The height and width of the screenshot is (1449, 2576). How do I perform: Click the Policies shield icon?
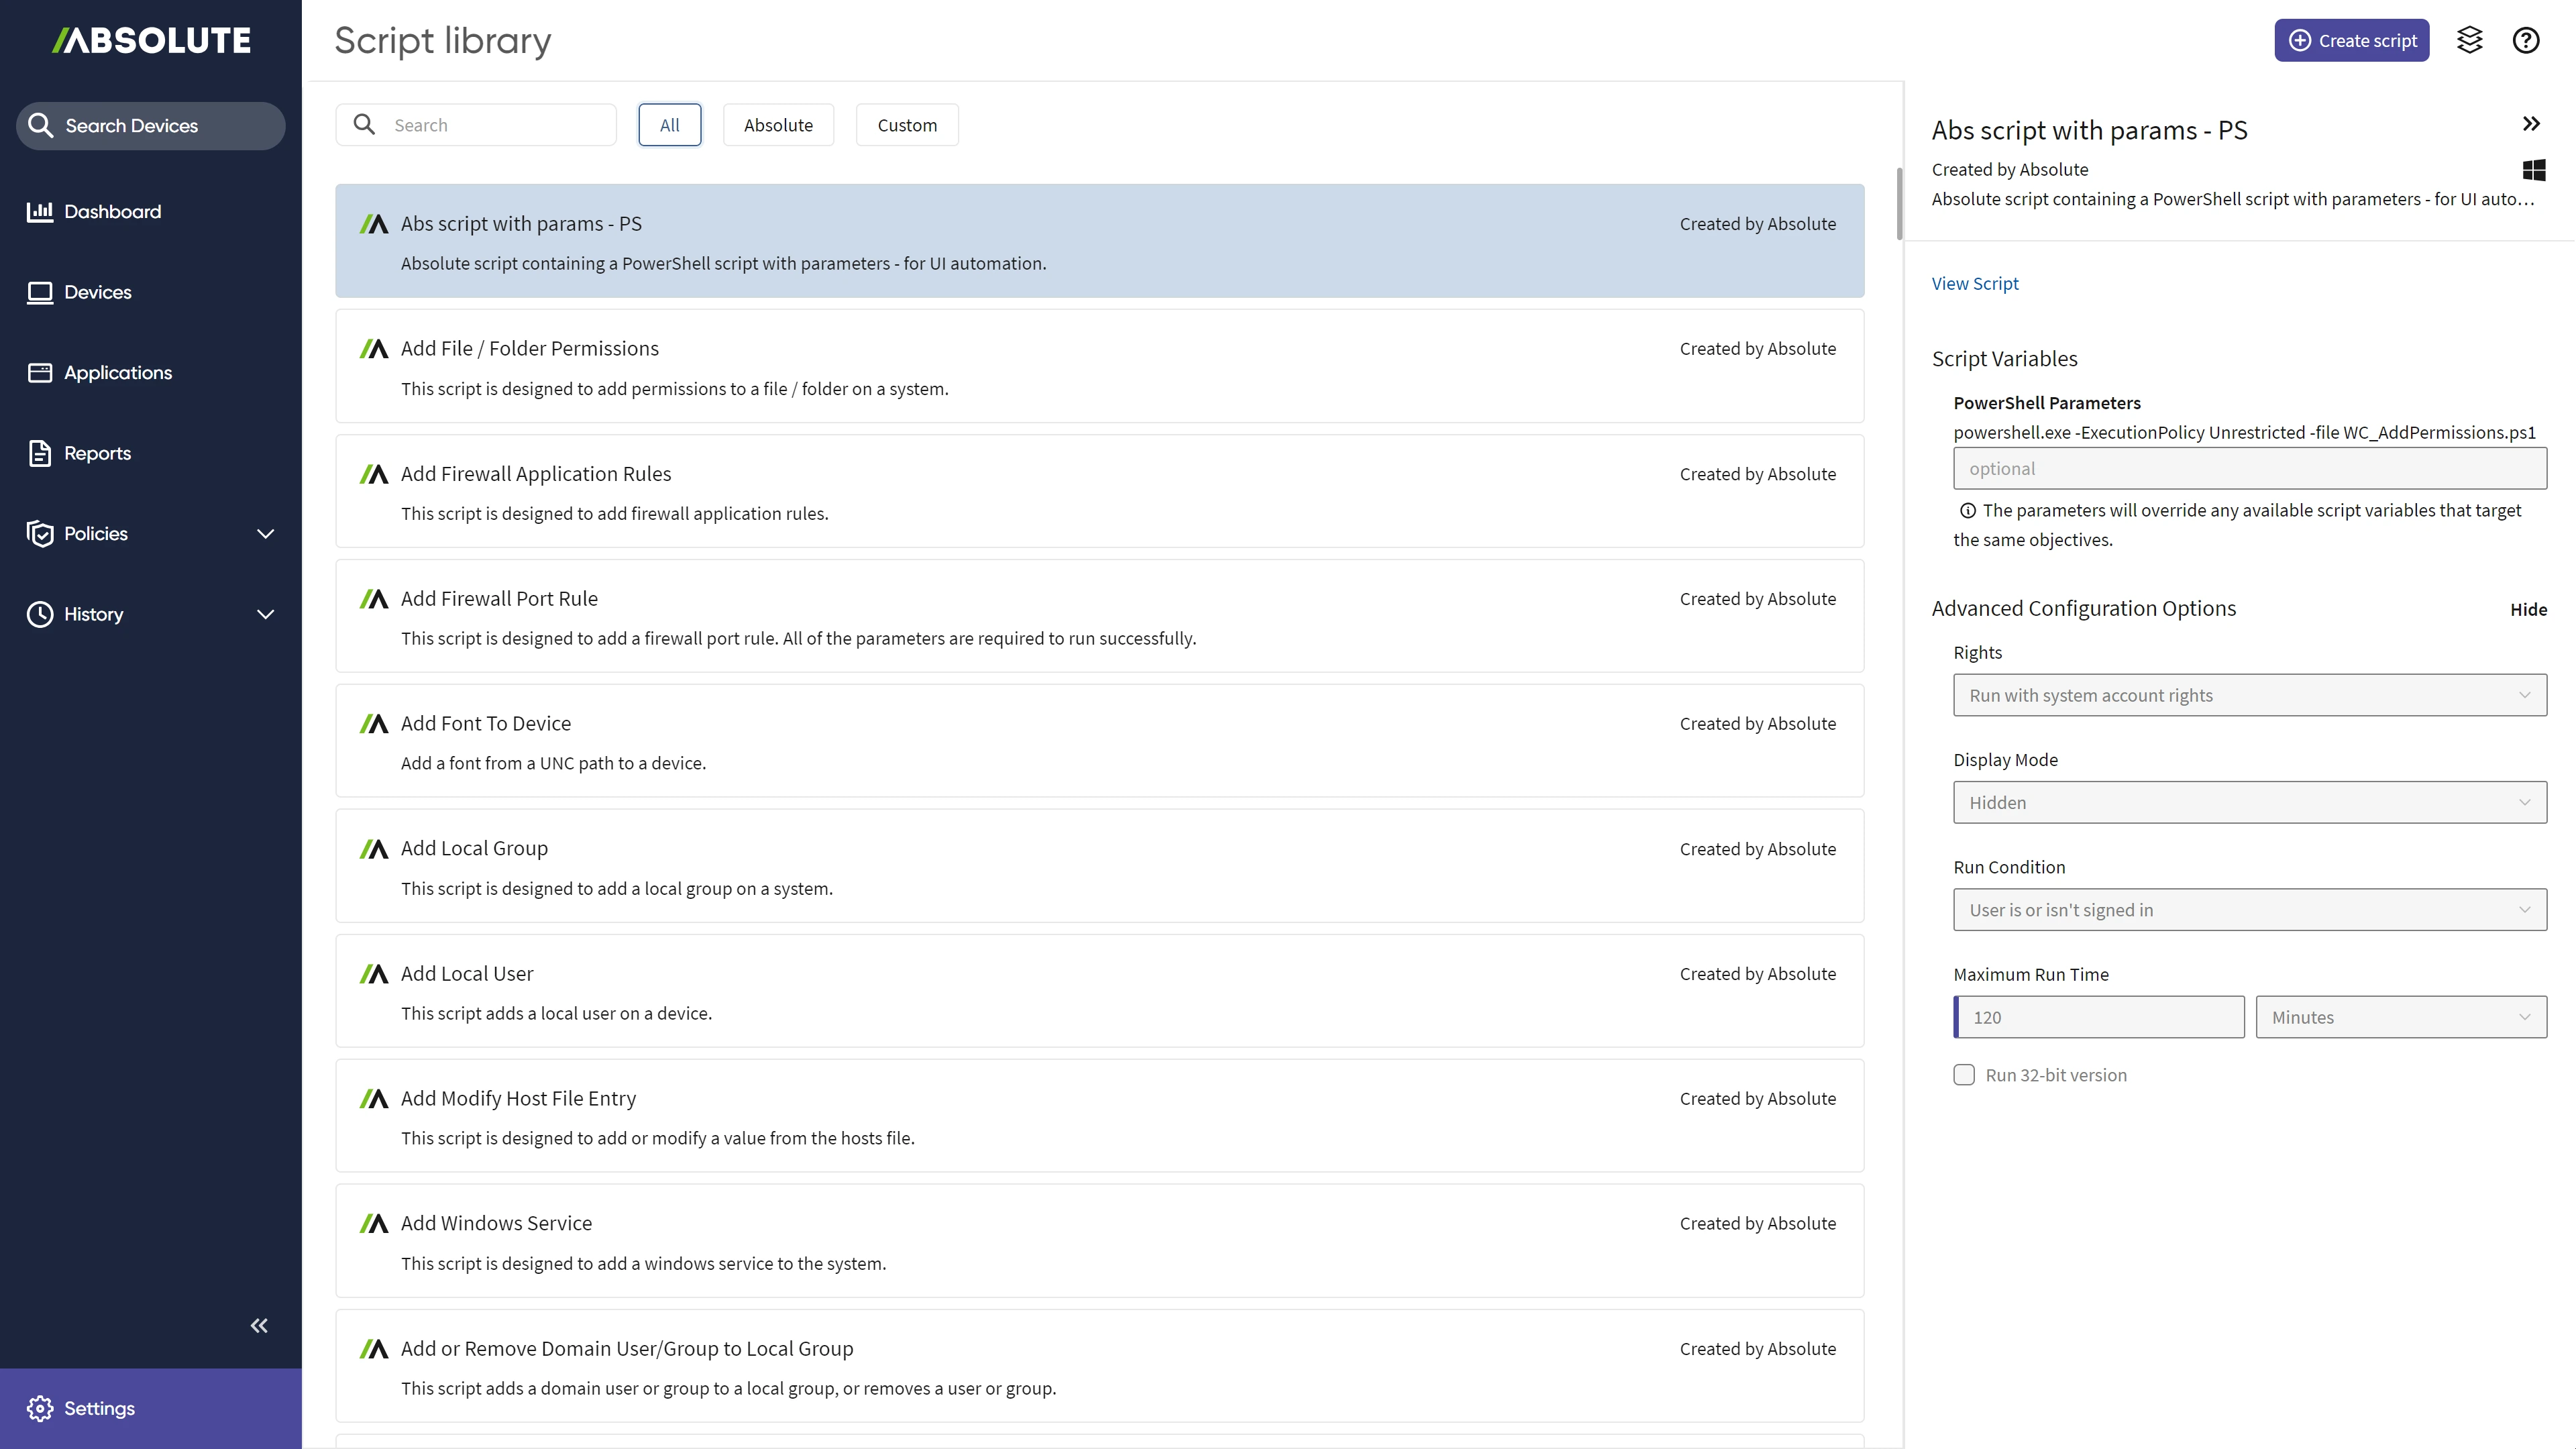(x=40, y=534)
